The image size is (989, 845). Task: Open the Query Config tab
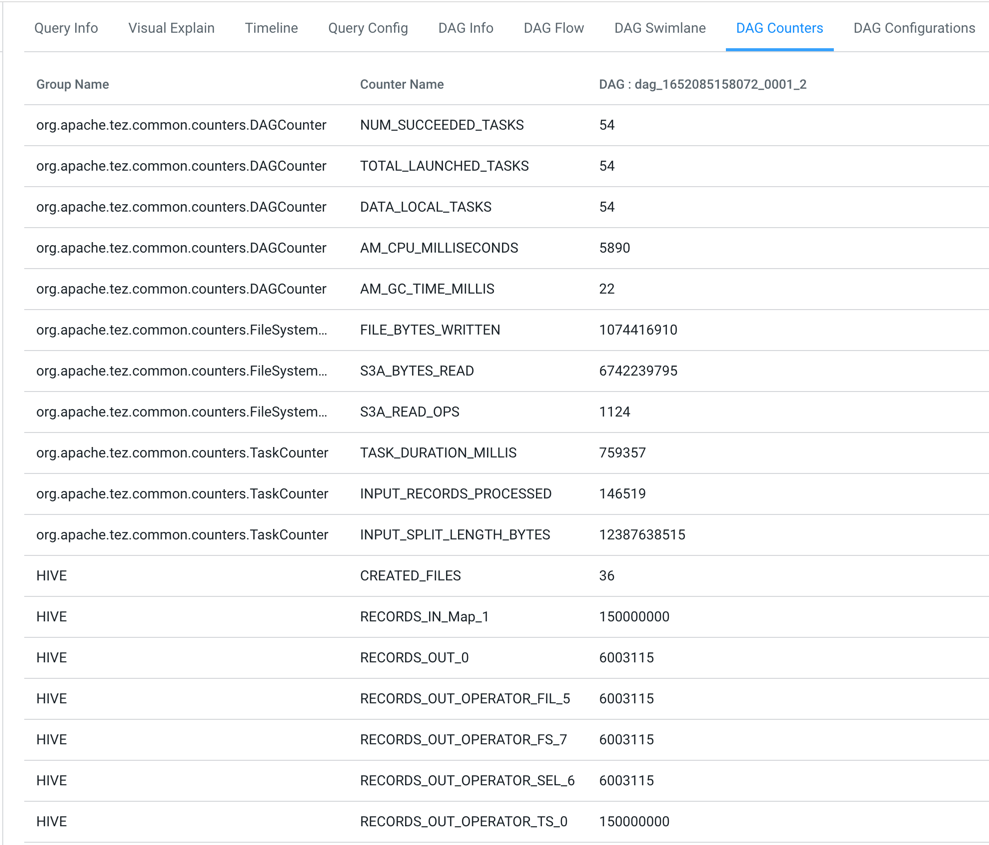point(367,28)
